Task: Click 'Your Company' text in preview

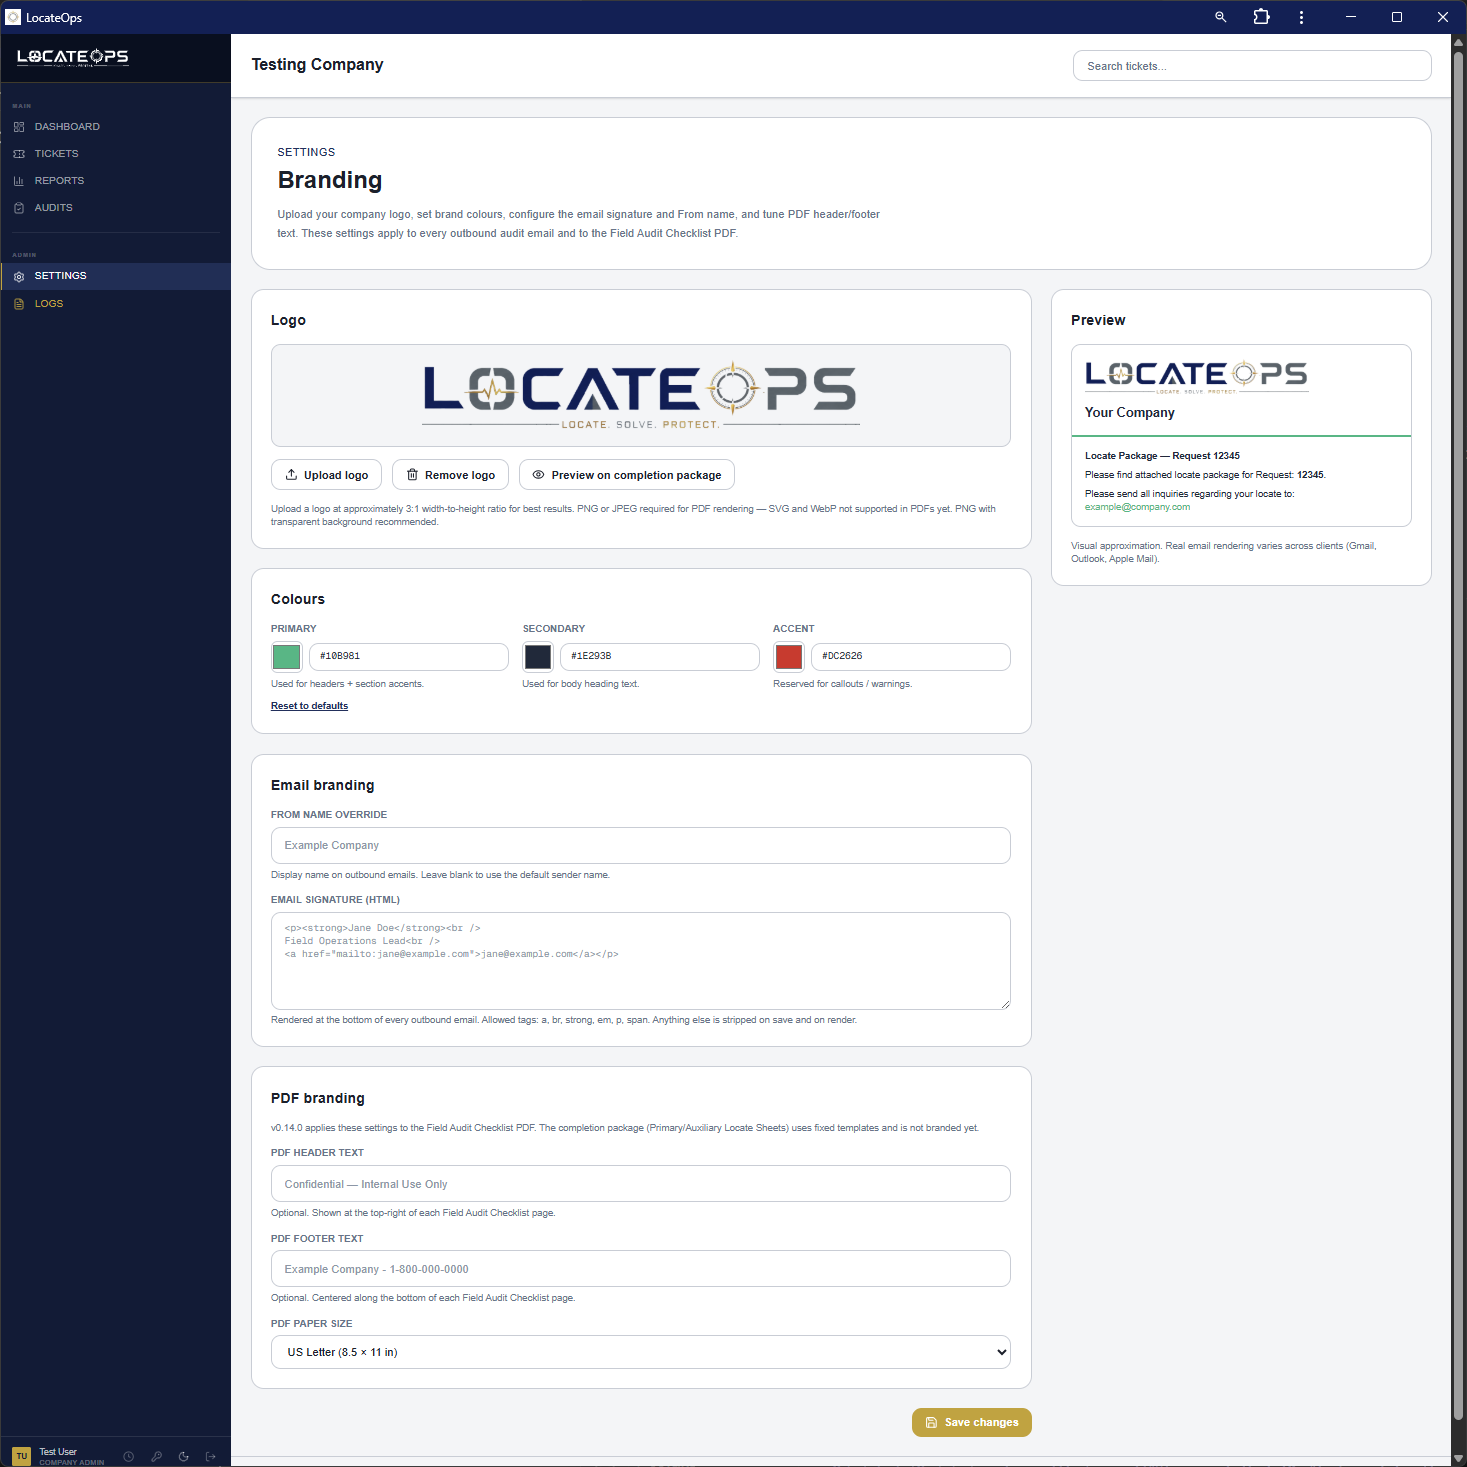Action: click(1130, 412)
